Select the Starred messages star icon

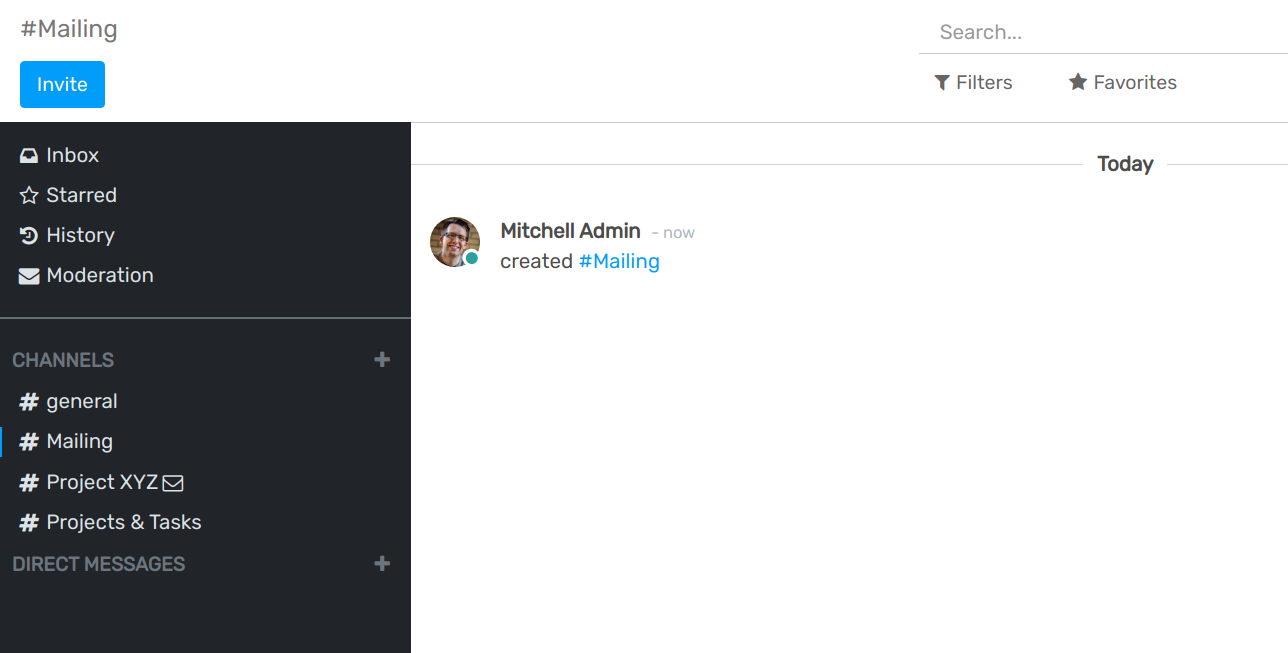pos(28,194)
